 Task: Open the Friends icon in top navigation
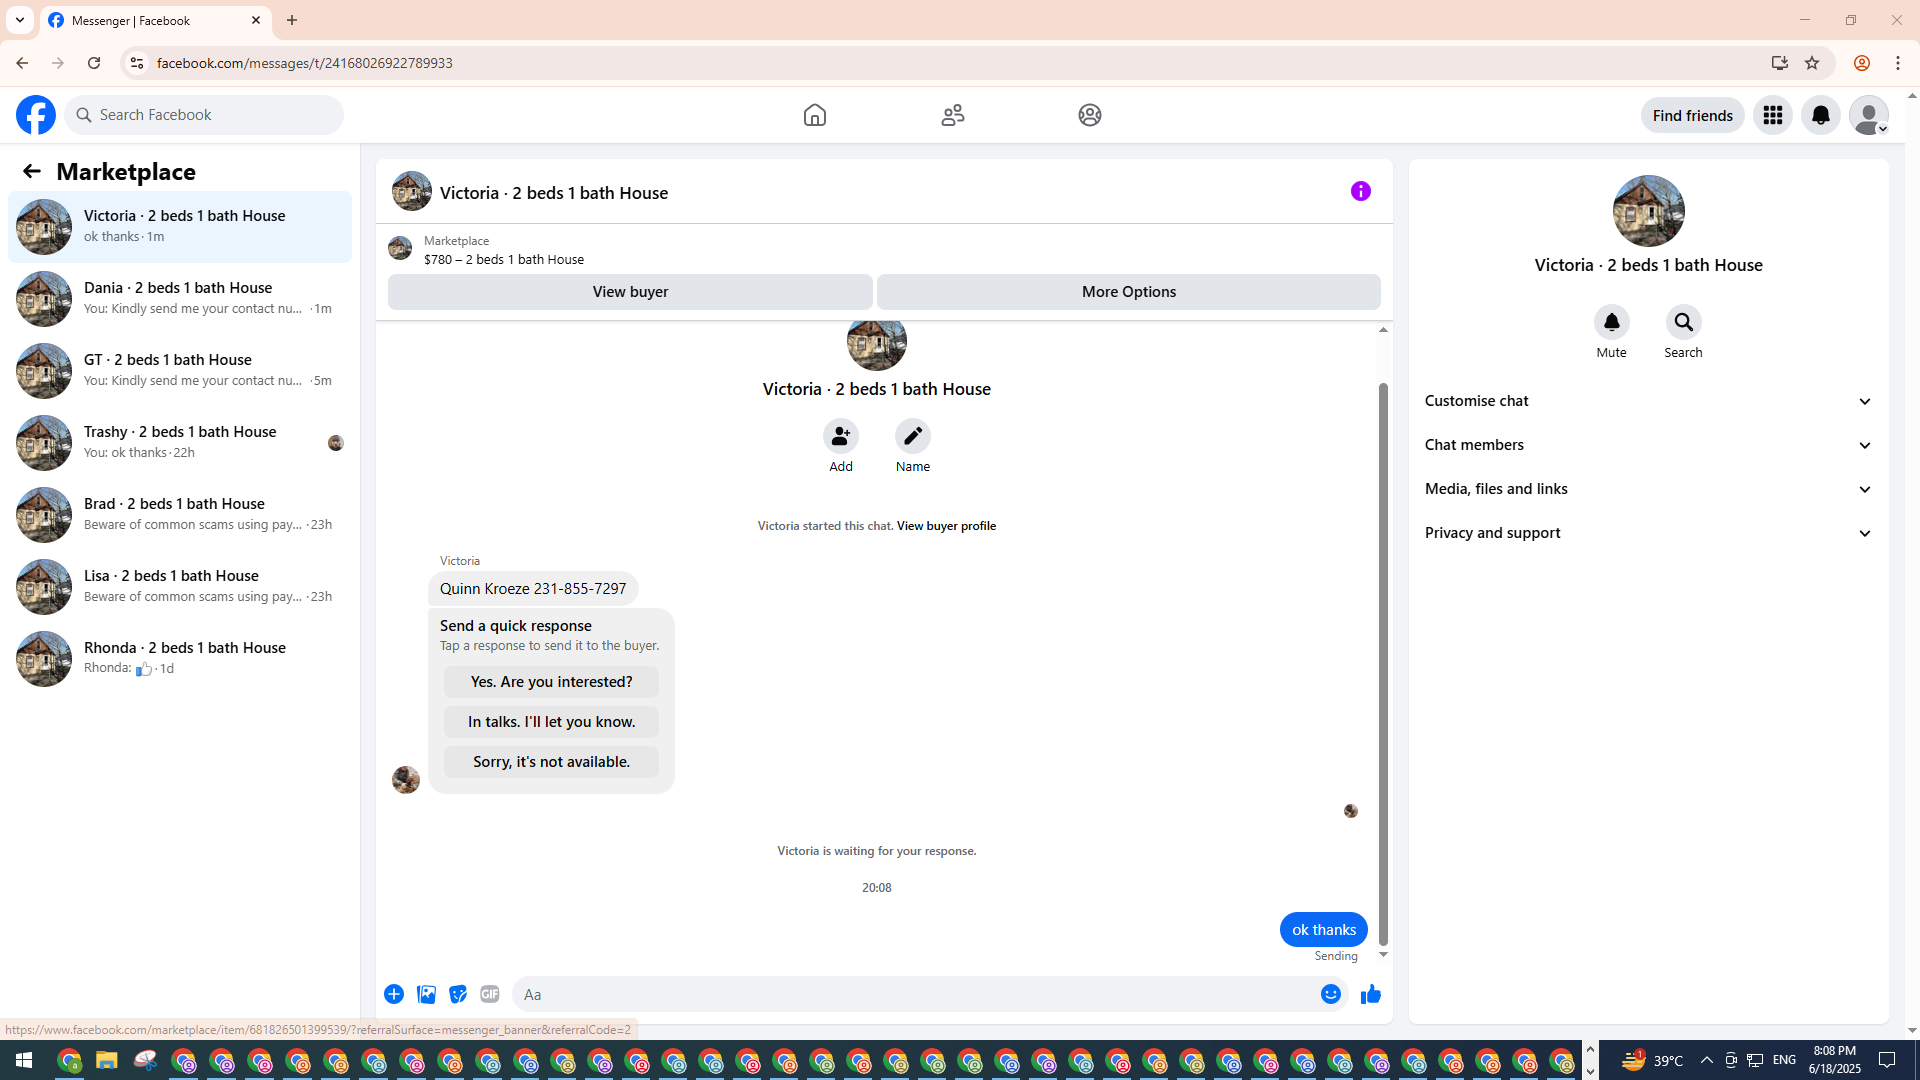click(953, 115)
